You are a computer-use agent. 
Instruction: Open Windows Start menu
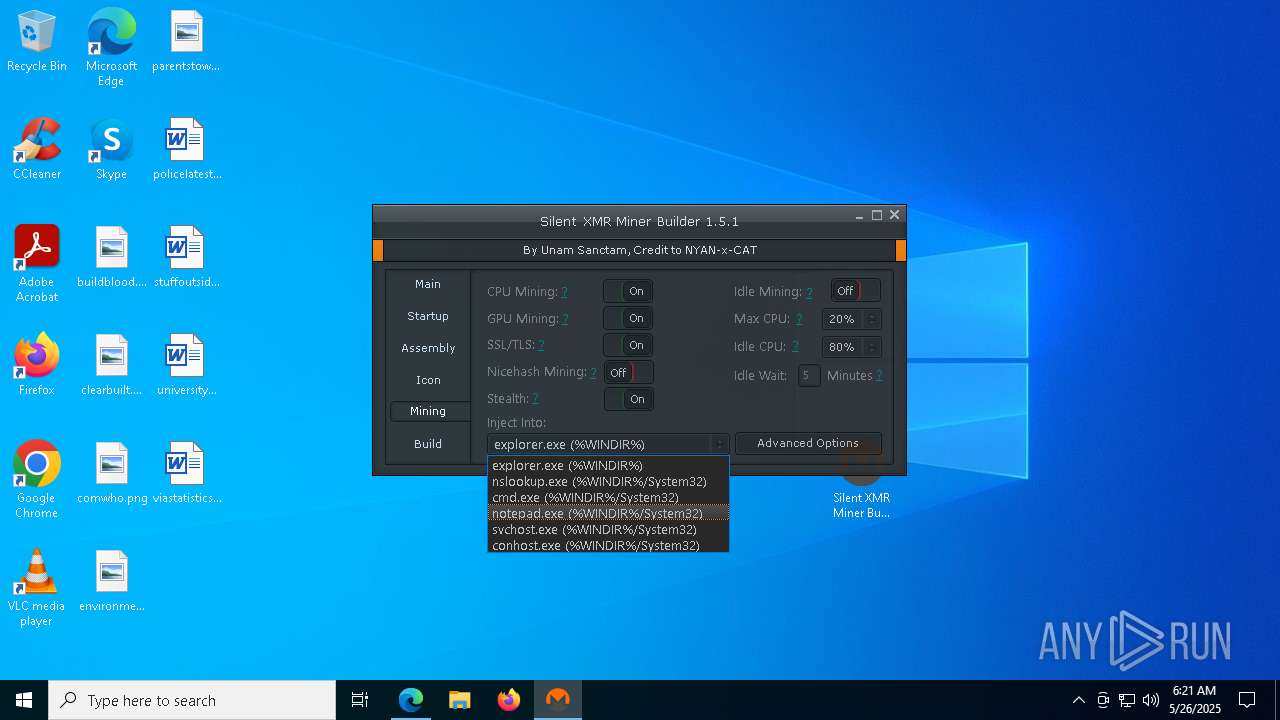(24, 700)
